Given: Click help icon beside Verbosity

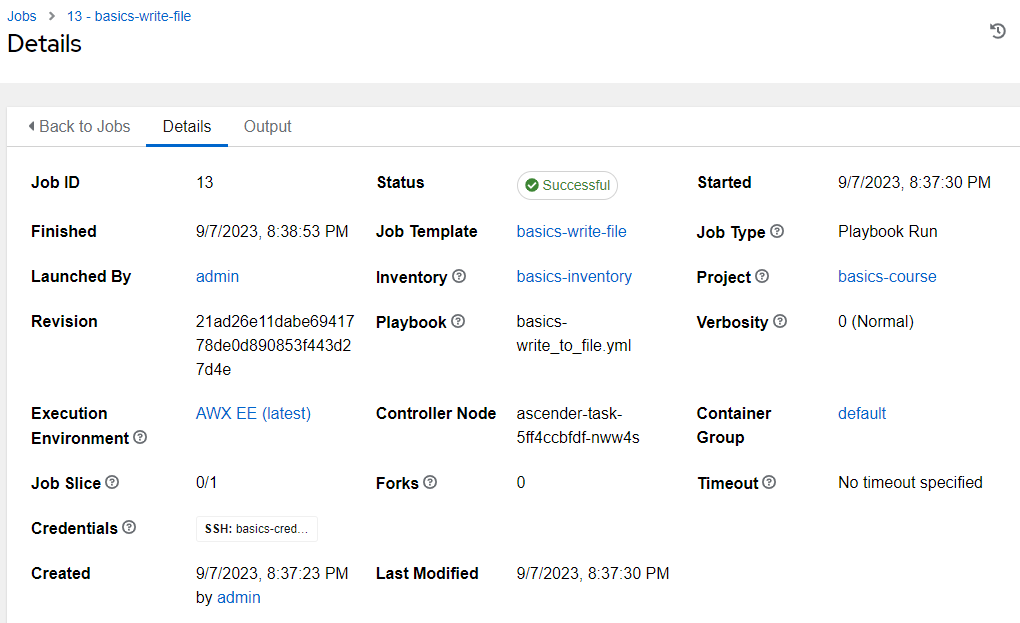Looking at the screenshot, I should (x=780, y=321).
